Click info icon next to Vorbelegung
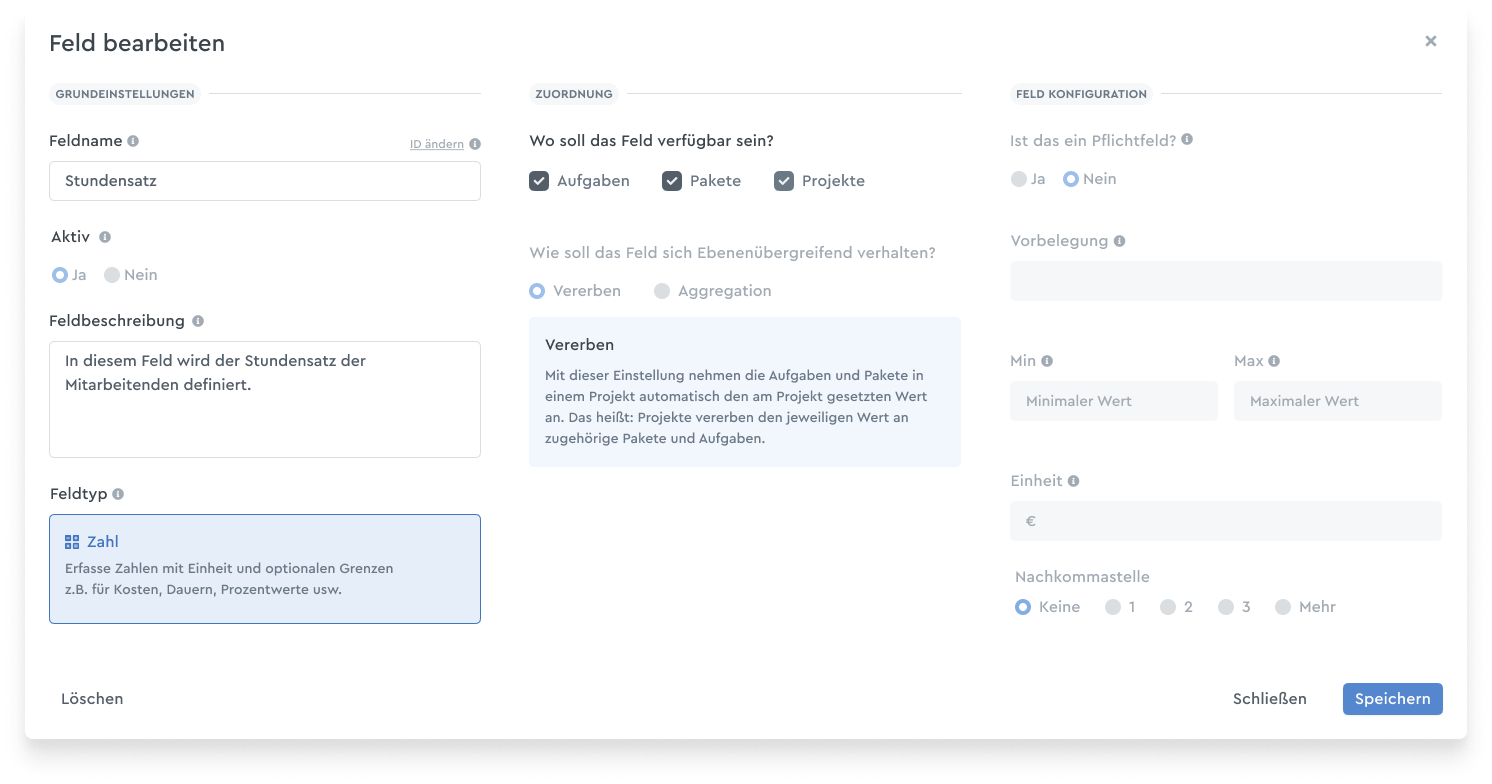The height and width of the screenshot is (784, 1492). point(1119,241)
